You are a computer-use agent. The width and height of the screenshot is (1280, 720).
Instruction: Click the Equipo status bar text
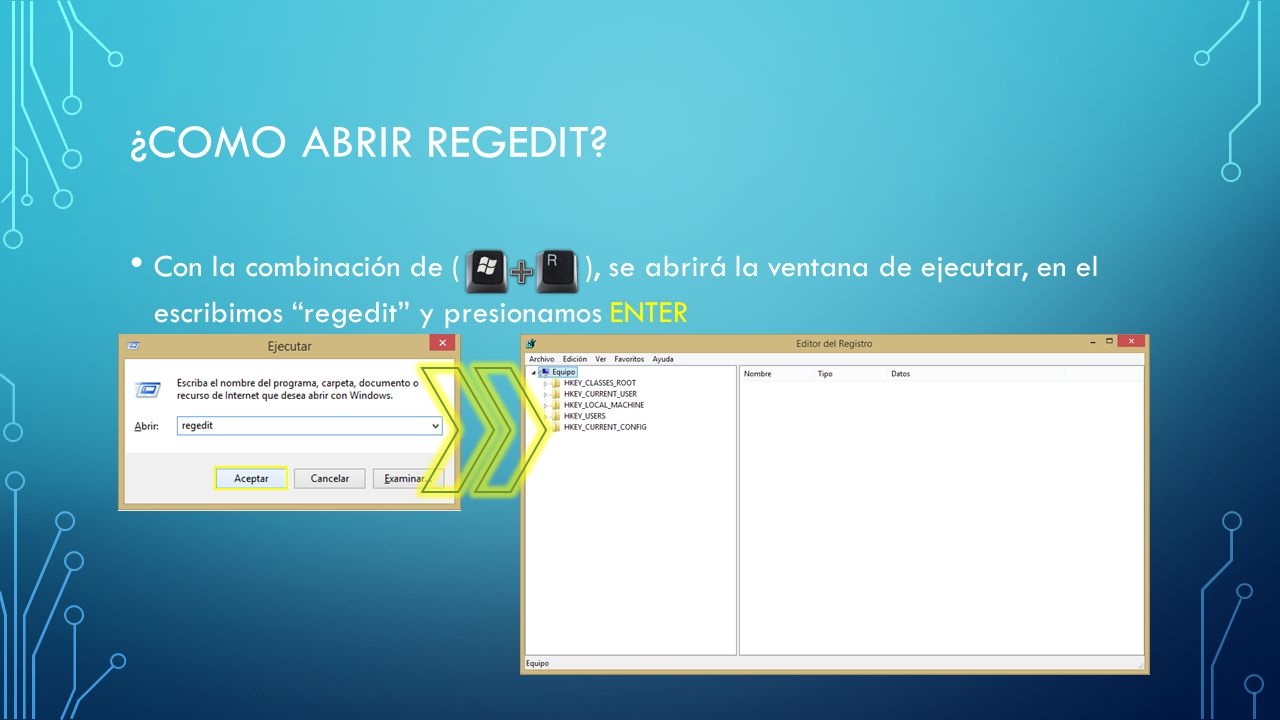tap(537, 663)
